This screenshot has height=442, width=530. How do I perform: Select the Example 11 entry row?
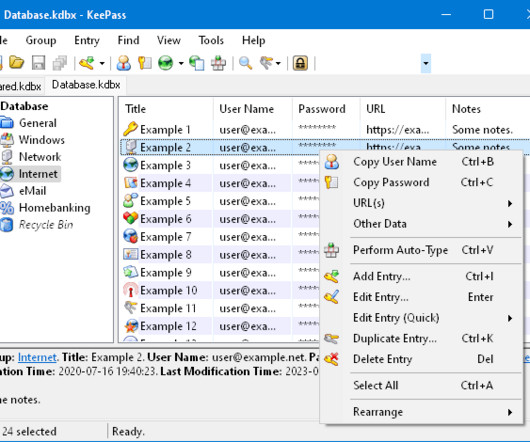click(x=220, y=308)
